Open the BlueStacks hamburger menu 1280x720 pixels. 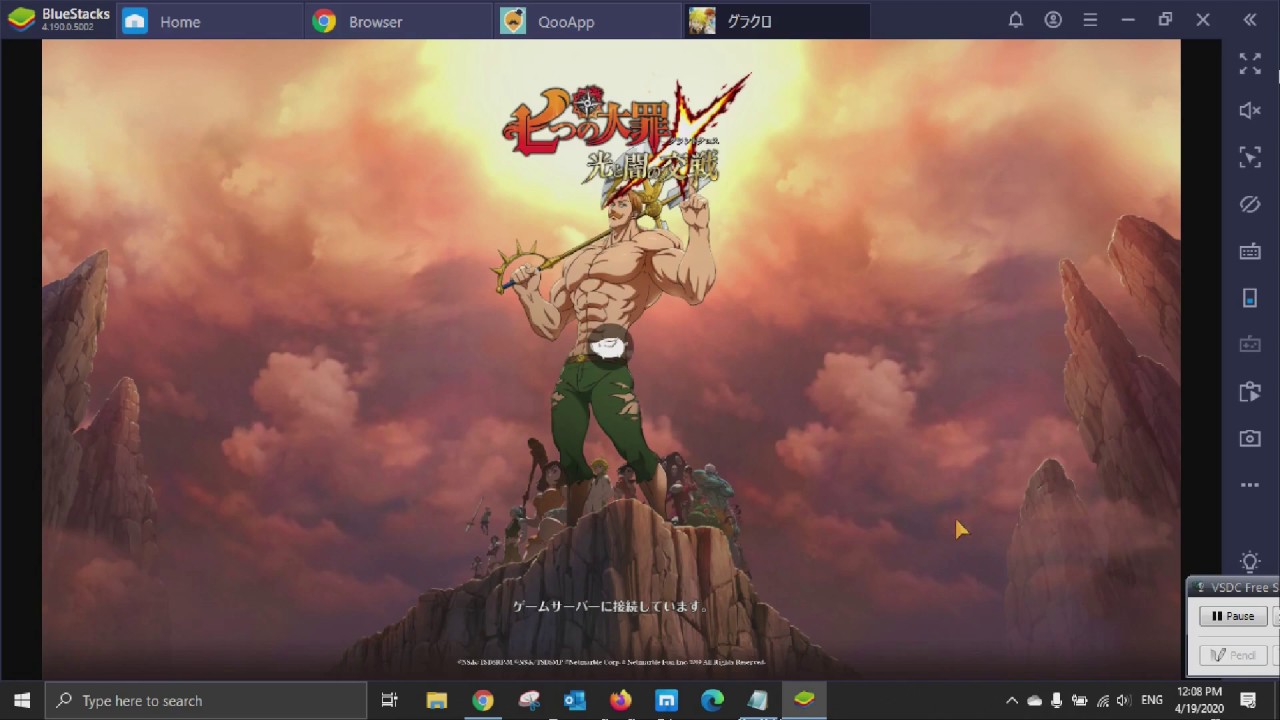click(1091, 20)
